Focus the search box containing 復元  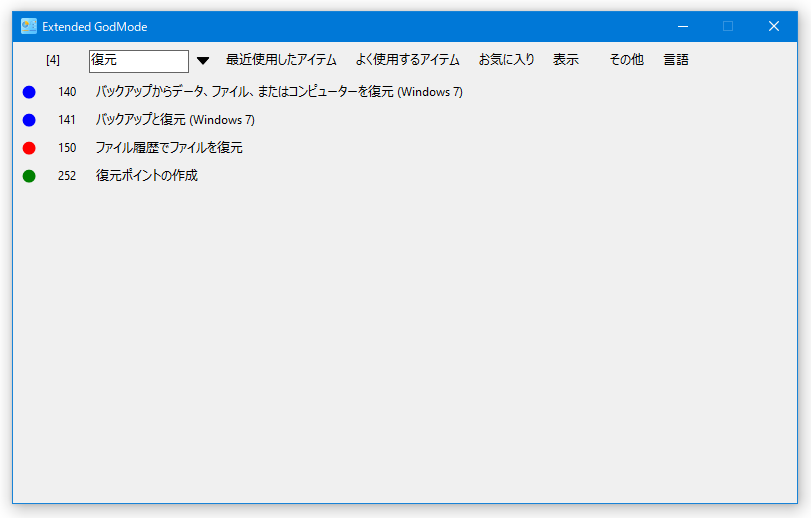(x=139, y=61)
